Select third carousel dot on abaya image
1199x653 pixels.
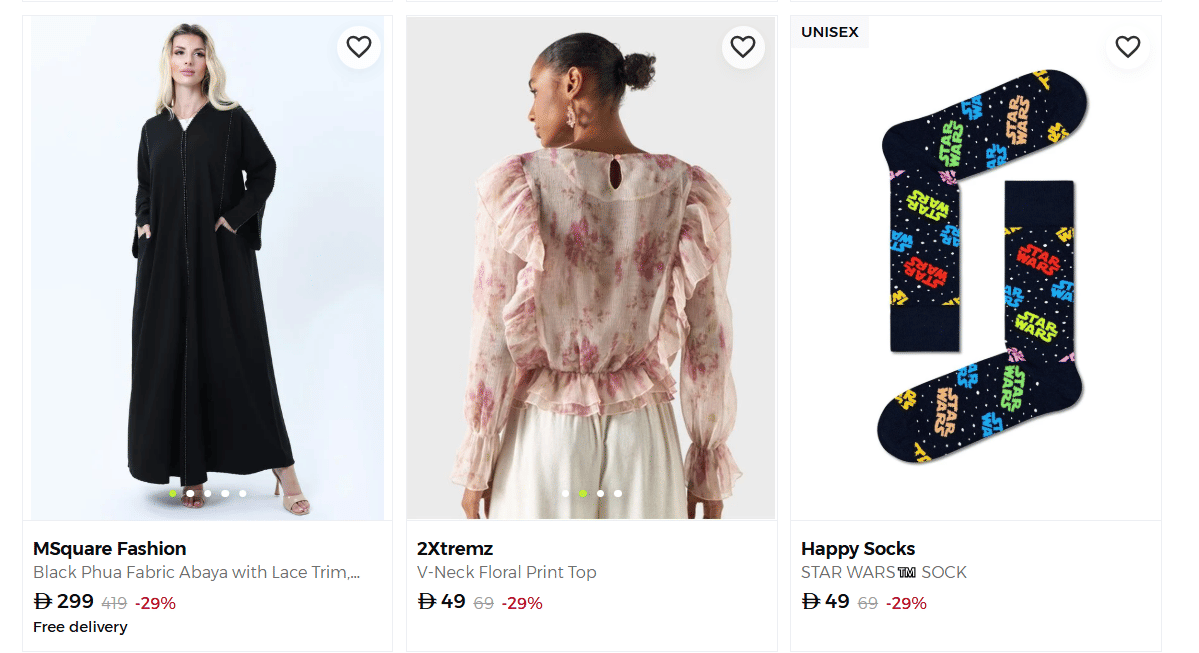208,493
